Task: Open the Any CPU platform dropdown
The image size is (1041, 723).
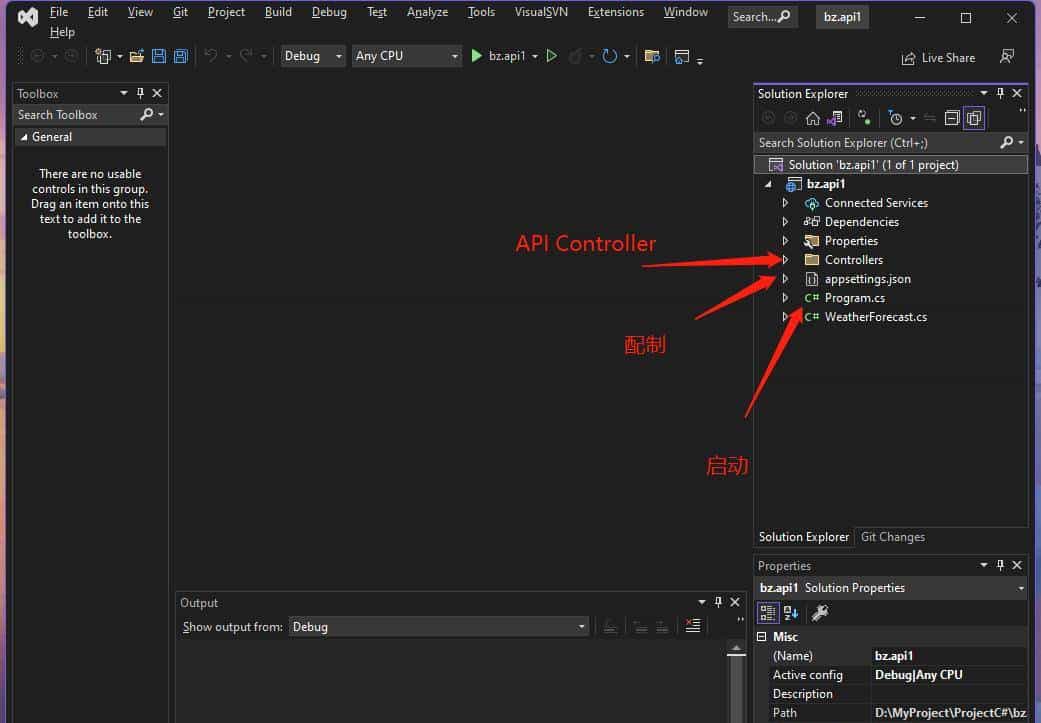Action: click(406, 56)
